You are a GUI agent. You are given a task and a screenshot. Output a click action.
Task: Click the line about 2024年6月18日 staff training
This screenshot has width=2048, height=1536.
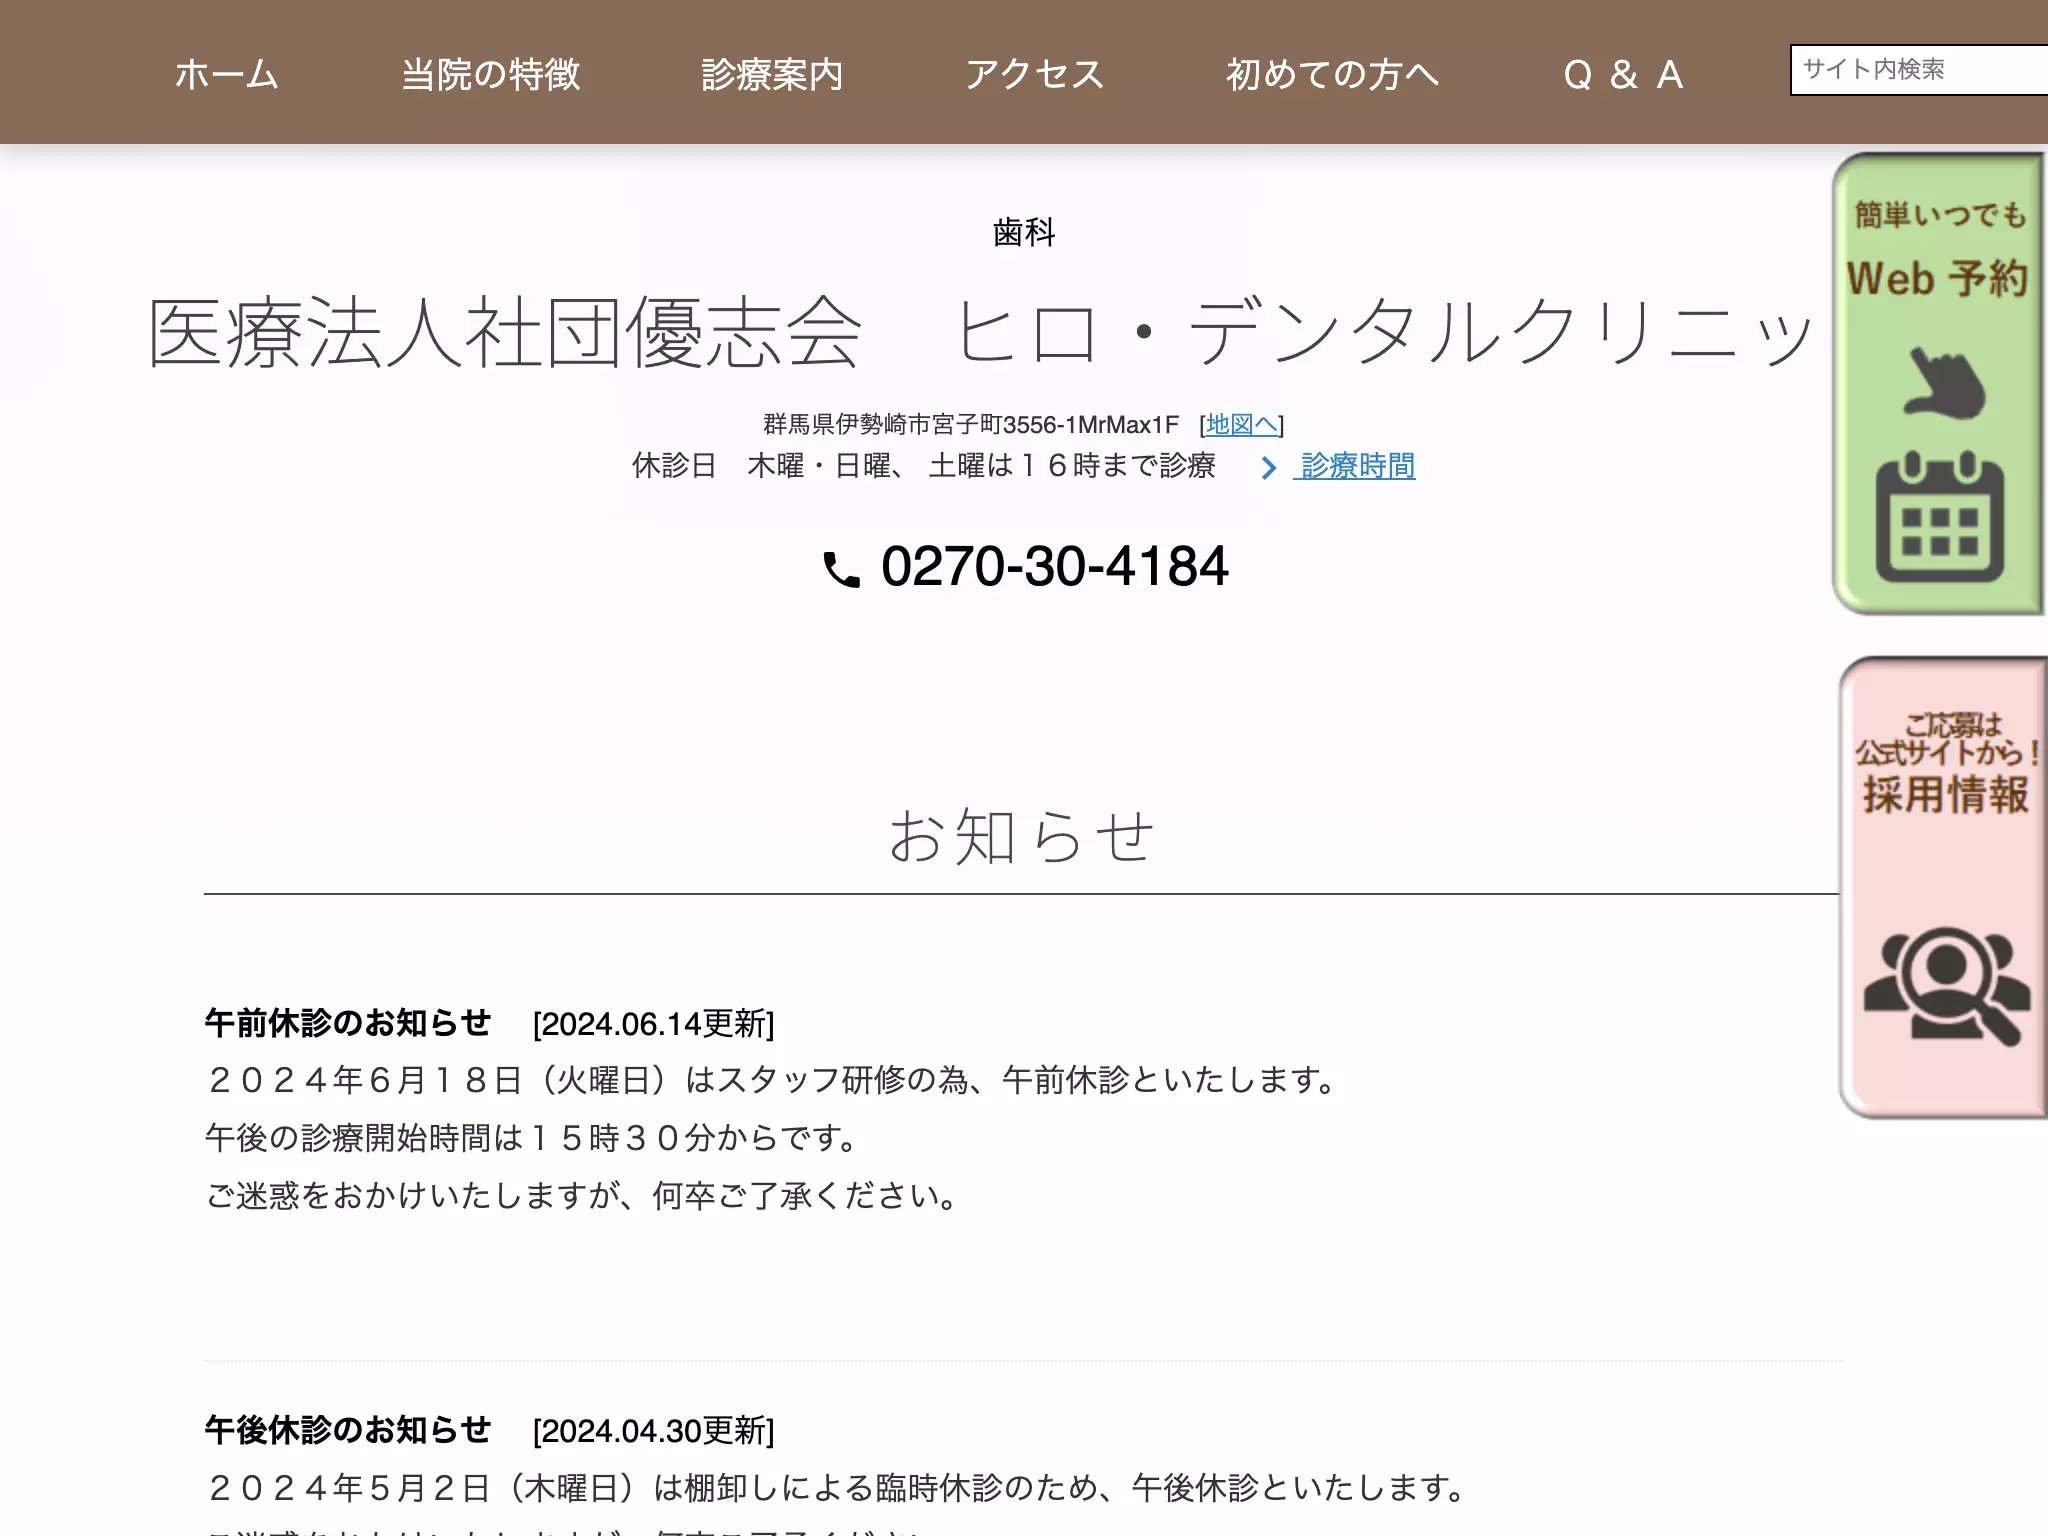tap(771, 1080)
